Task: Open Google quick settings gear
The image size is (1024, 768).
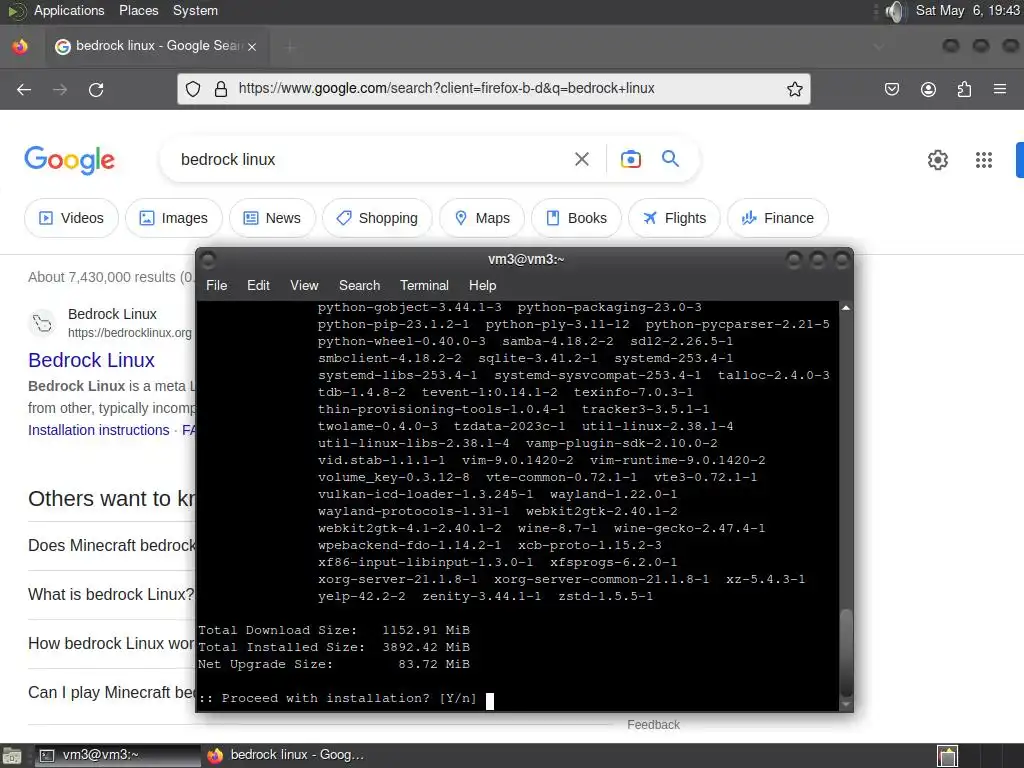Action: click(x=938, y=159)
